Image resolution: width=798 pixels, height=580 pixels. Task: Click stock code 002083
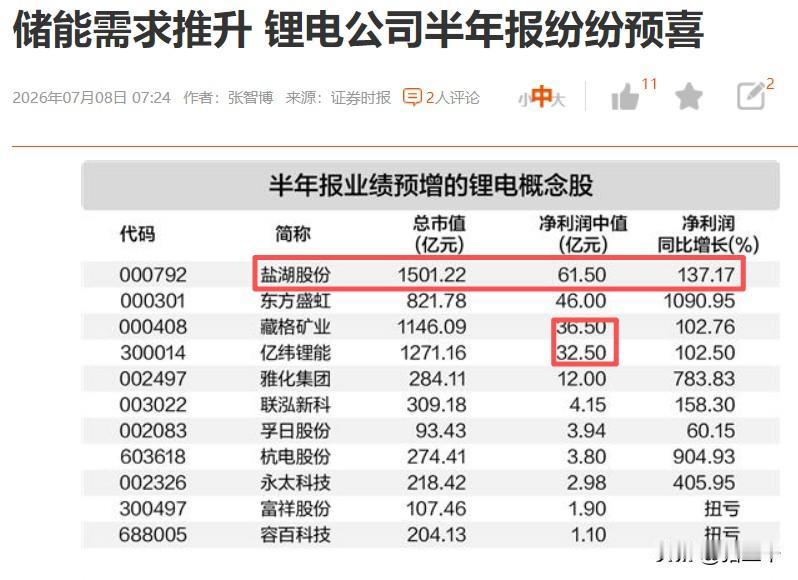click(153, 431)
